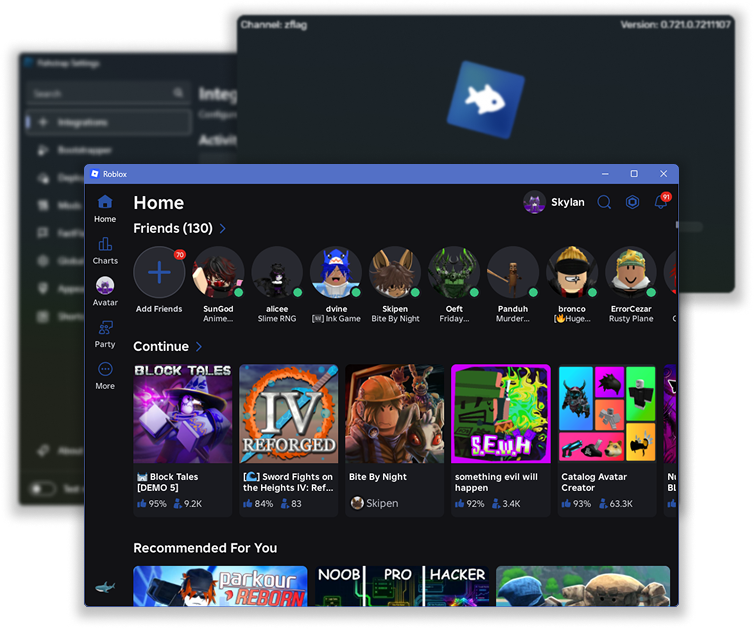Open Avatar in the Roblox sidebar

[105, 292]
